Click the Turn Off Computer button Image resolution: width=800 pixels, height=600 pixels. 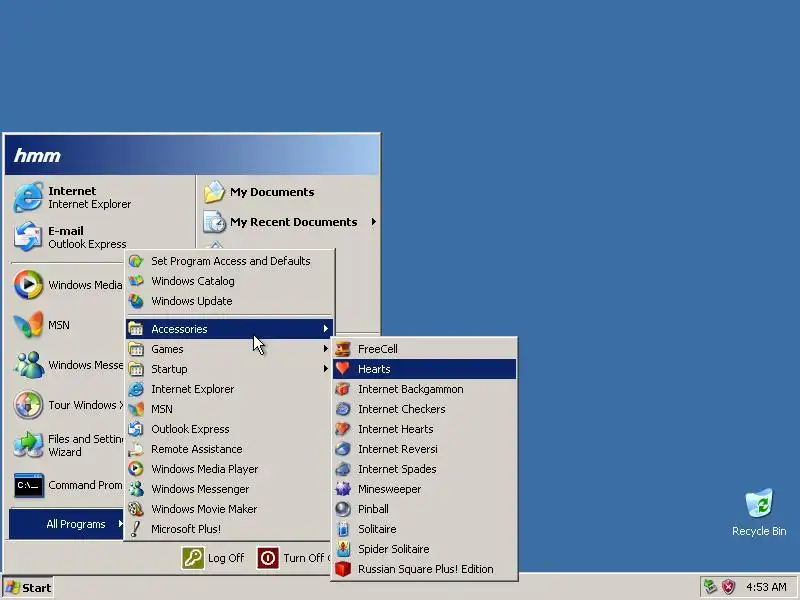click(x=294, y=558)
